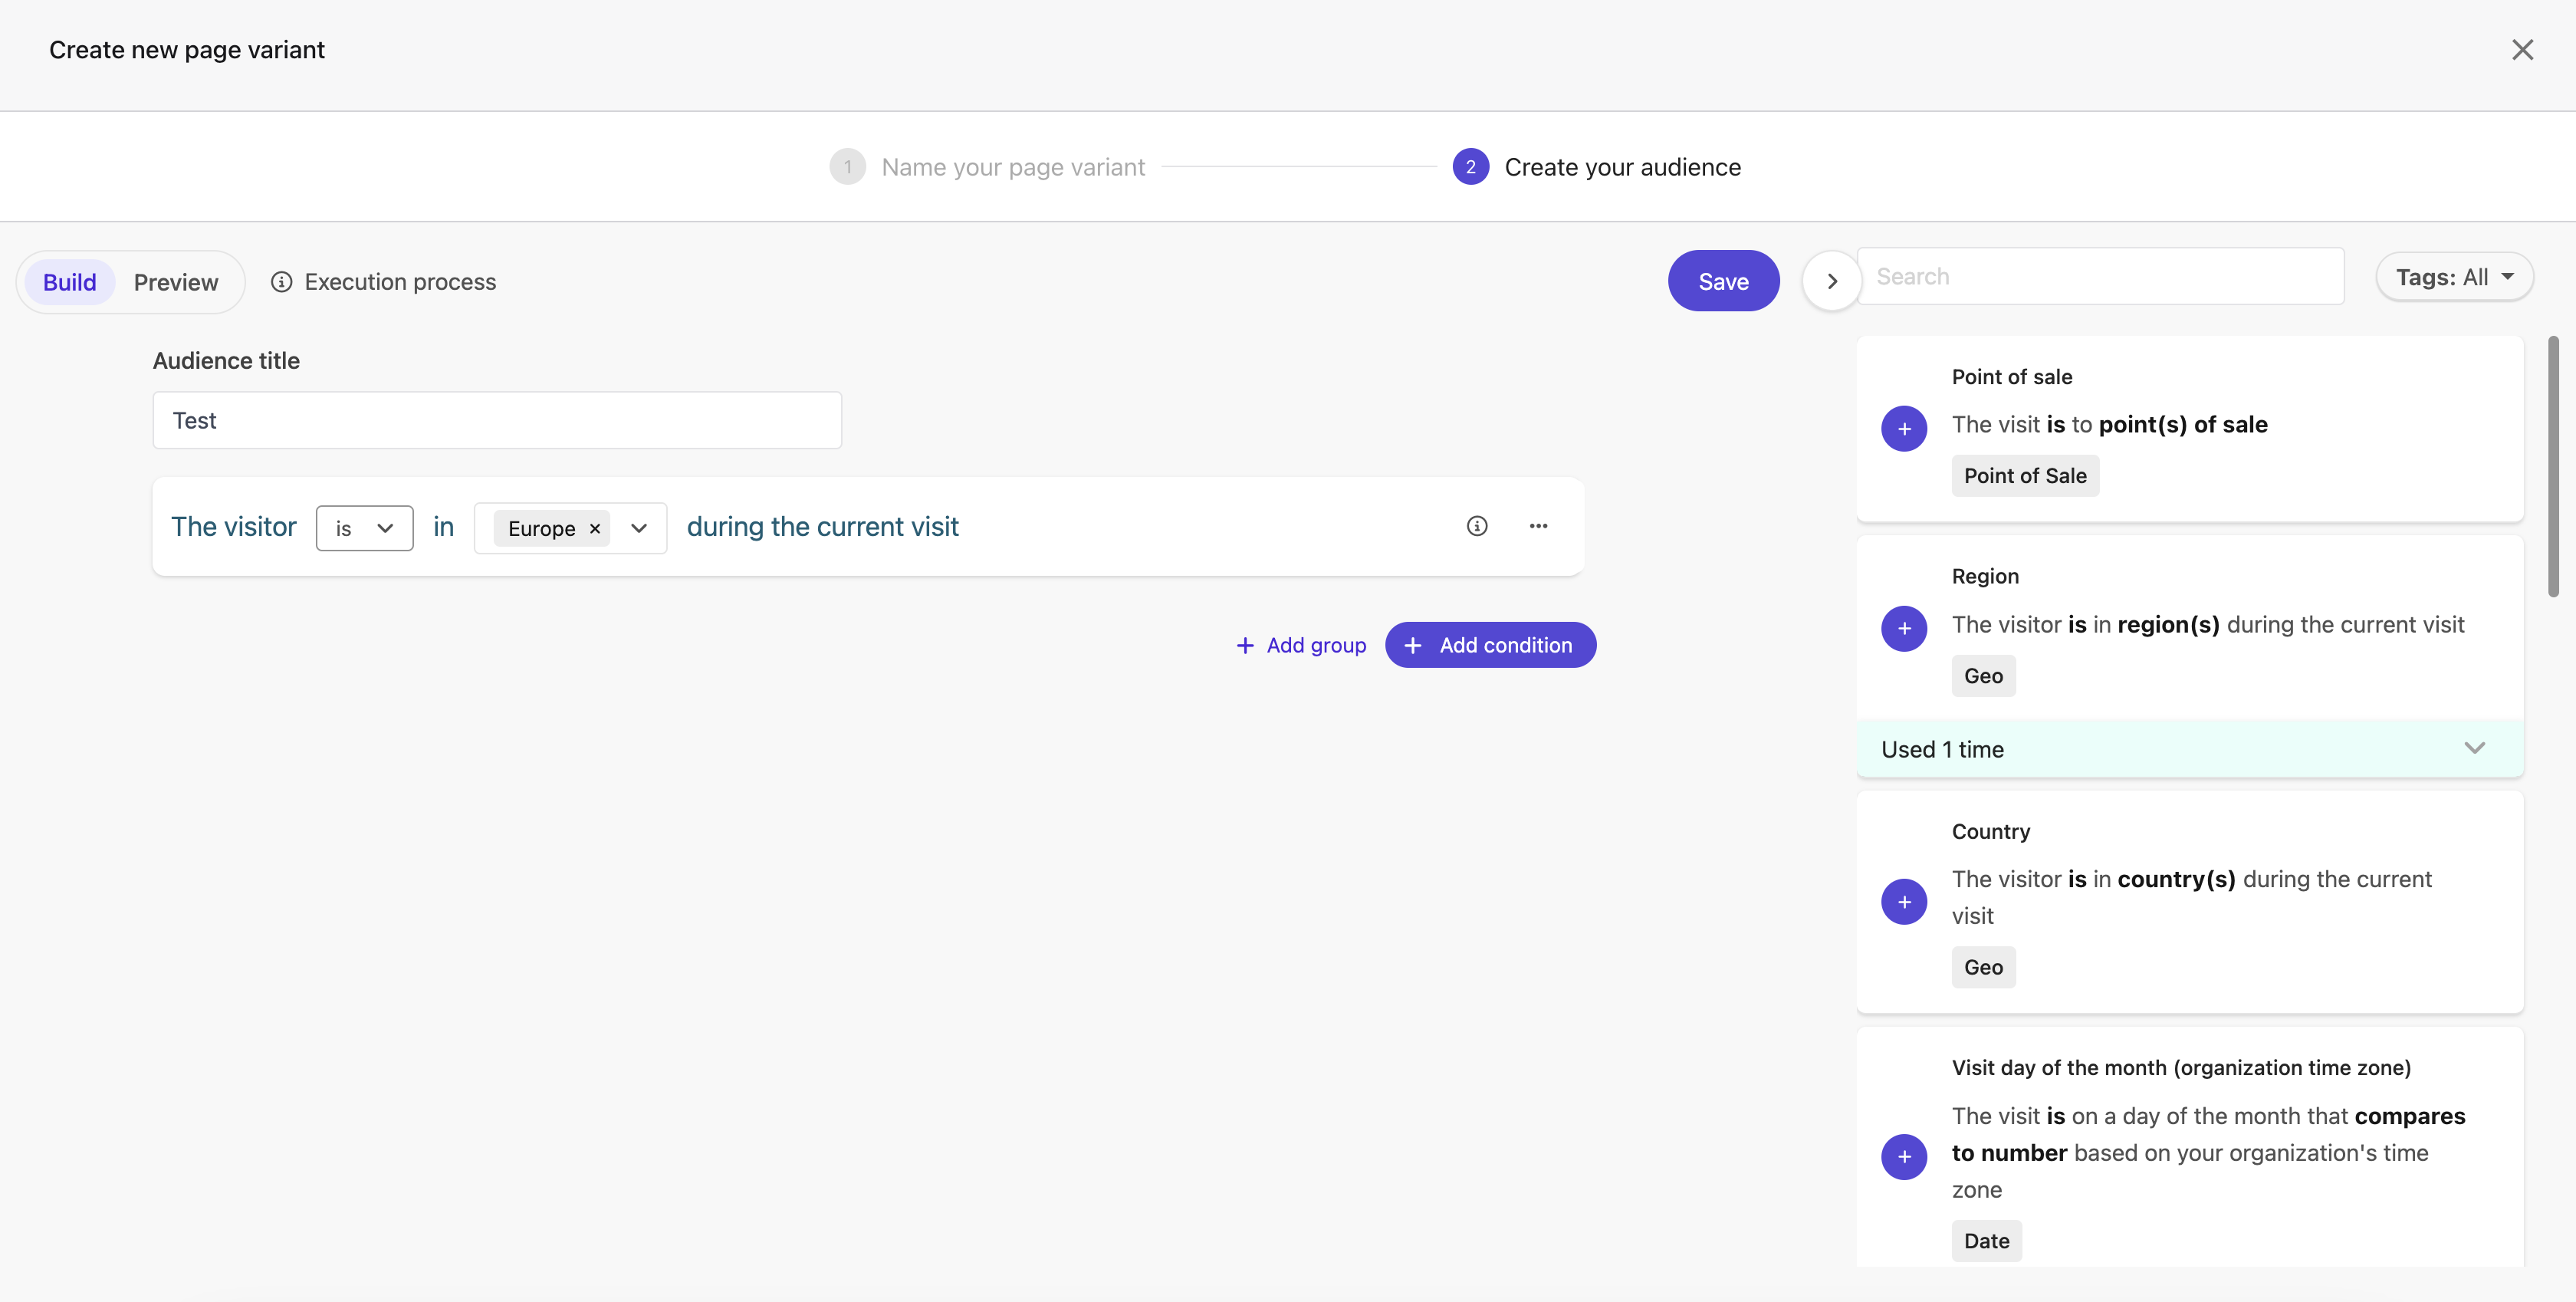Click the Save button
This screenshot has width=2576, height=1302.
point(1723,281)
